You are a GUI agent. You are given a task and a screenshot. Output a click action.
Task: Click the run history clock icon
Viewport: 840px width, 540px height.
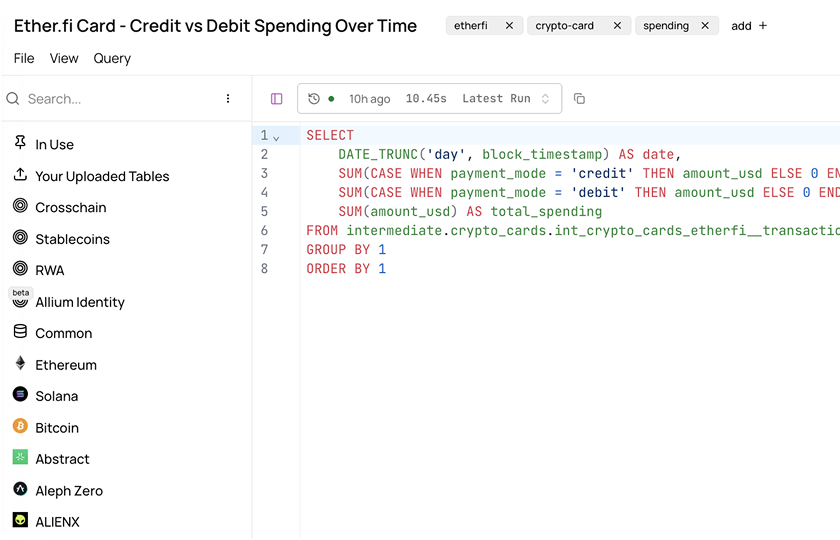(x=314, y=99)
